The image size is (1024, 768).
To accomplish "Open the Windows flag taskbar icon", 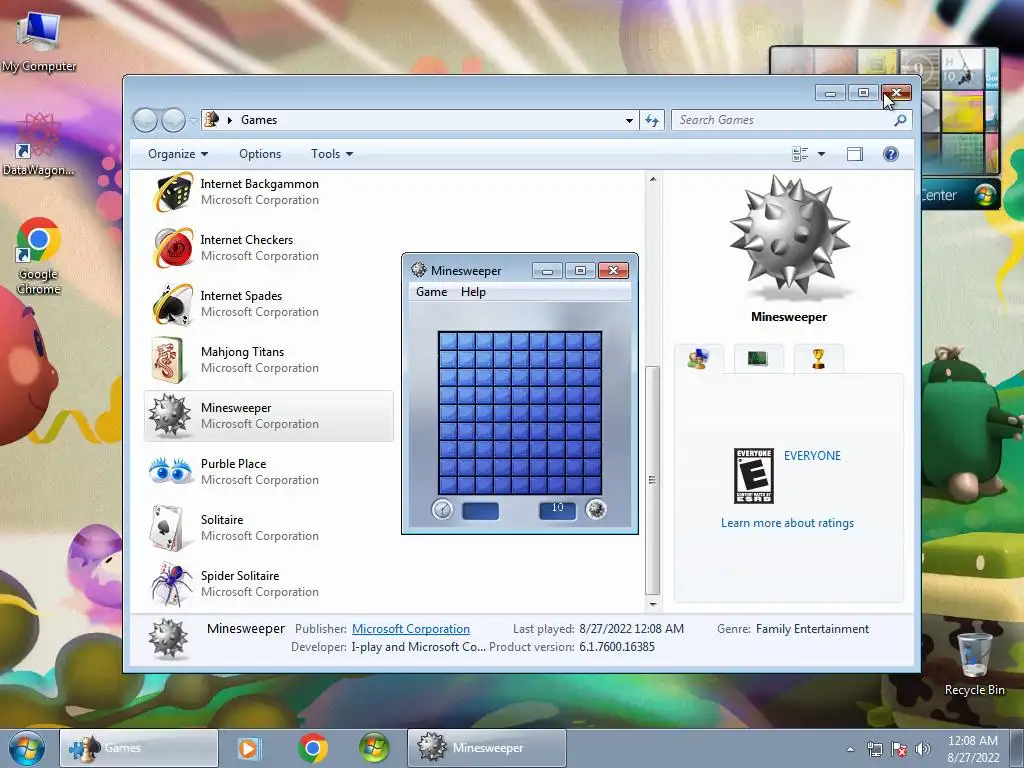I will pos(373,748).
